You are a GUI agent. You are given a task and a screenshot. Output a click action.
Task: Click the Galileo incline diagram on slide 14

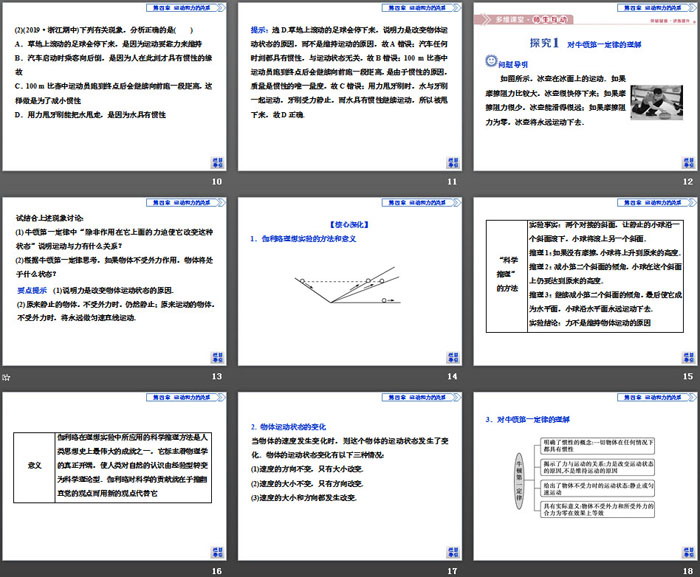[347, 285]
